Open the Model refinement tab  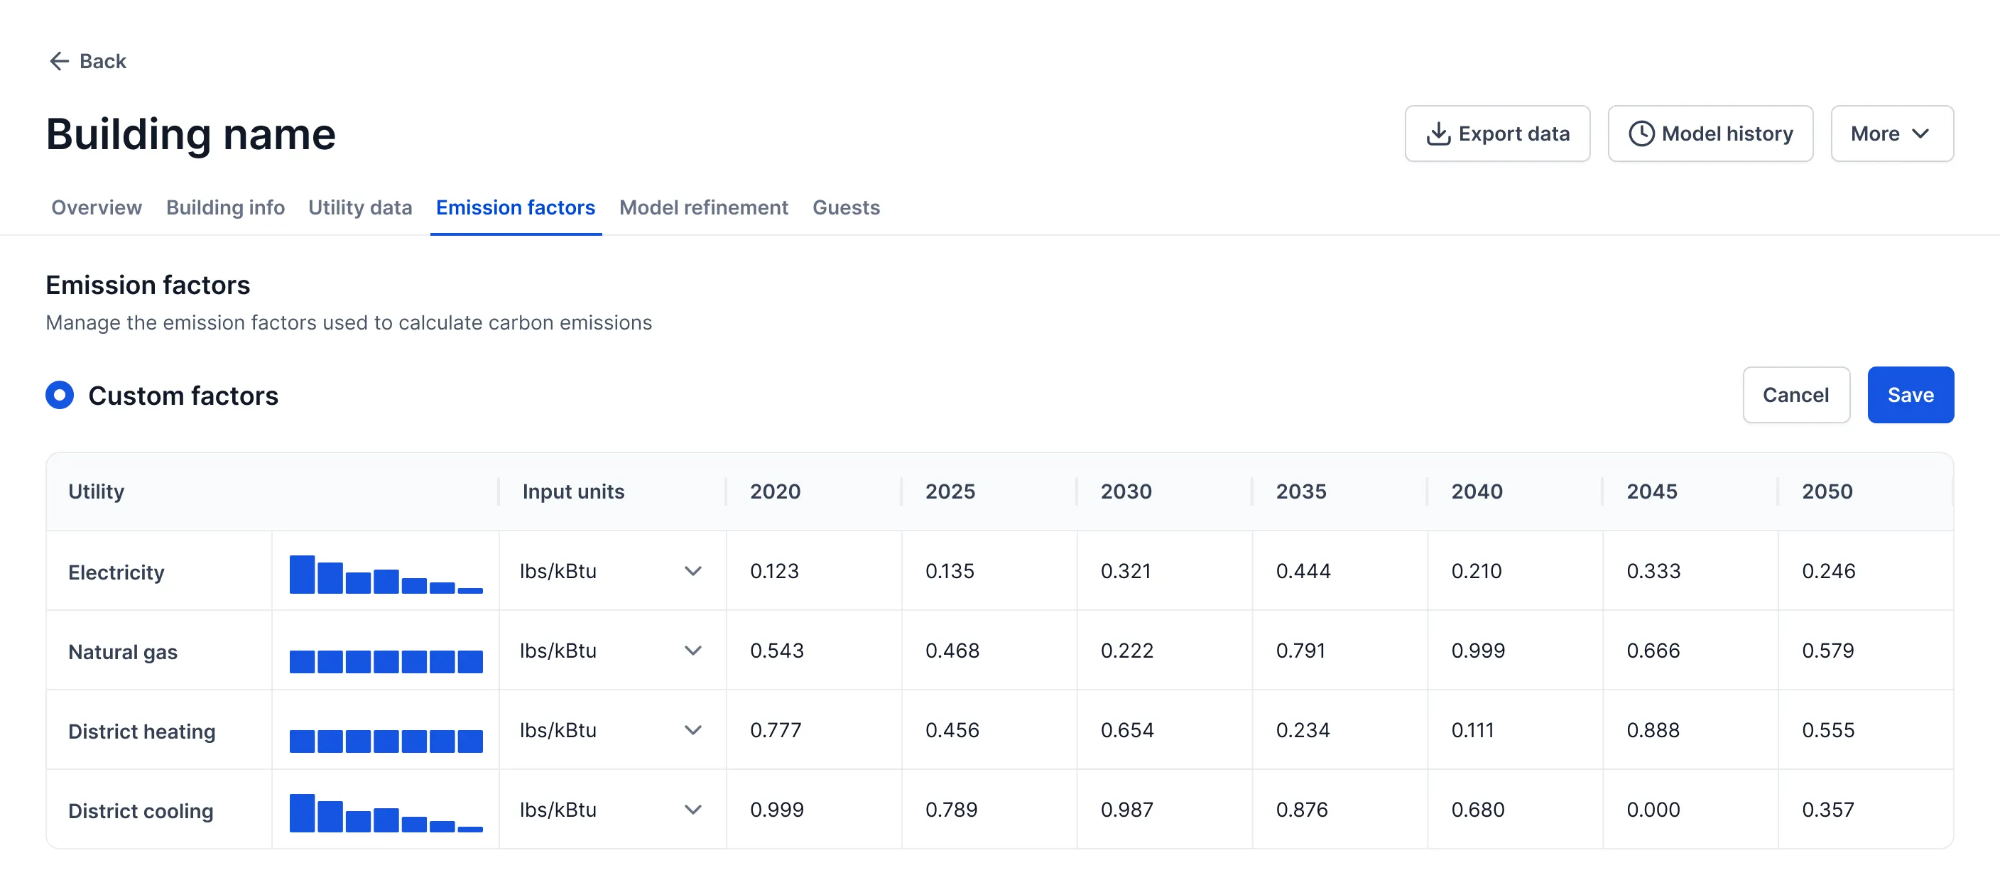tap(704, 208)
